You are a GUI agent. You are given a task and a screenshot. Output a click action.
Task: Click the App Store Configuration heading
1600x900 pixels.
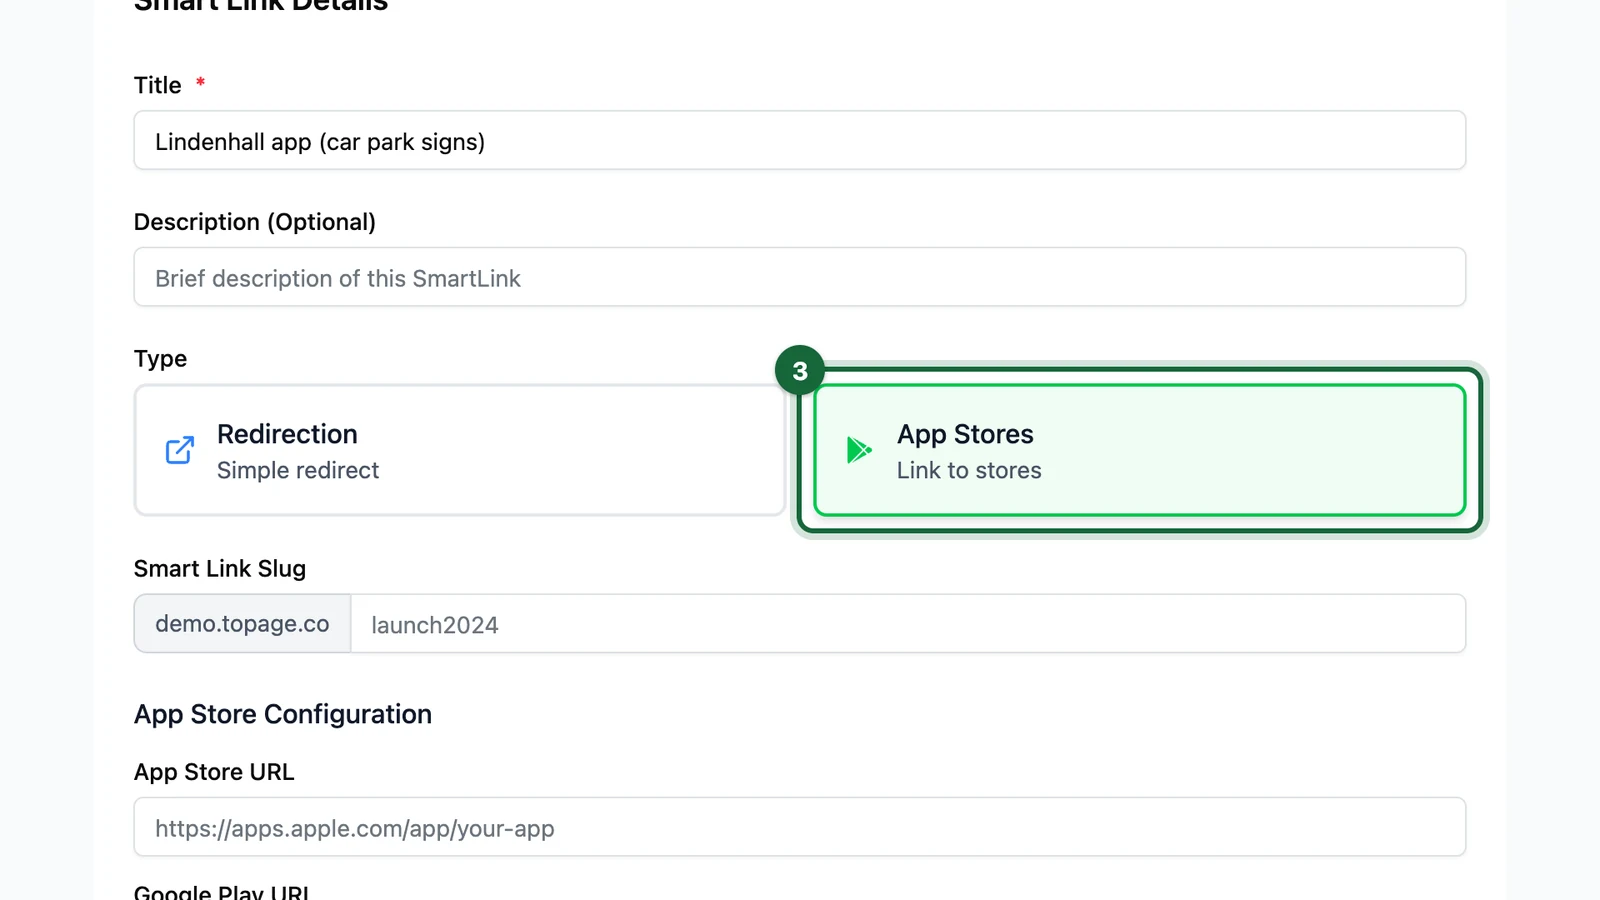tap(283, 714)
